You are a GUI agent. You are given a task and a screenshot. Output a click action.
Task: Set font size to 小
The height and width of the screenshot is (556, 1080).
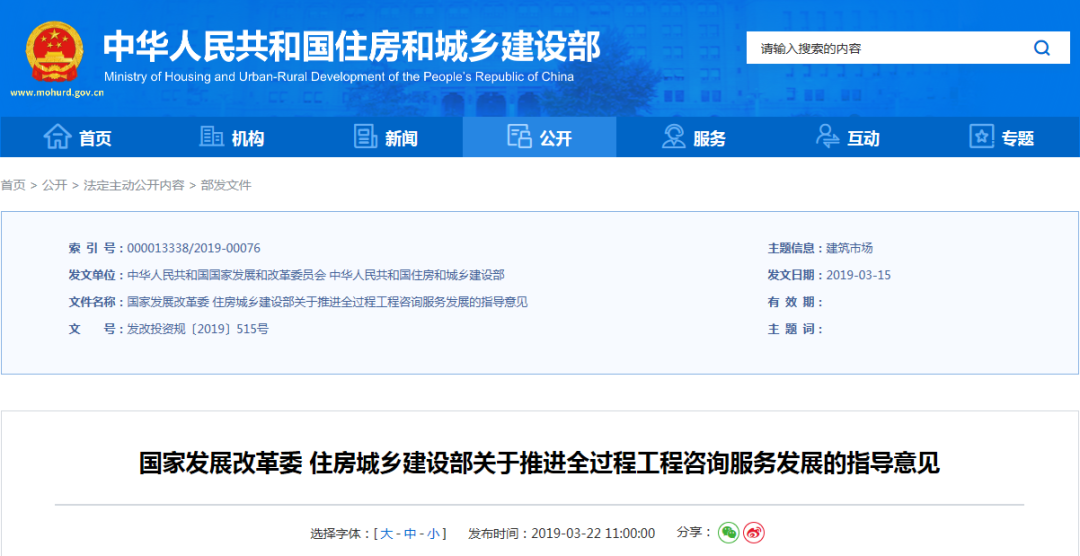coord(433,533)
